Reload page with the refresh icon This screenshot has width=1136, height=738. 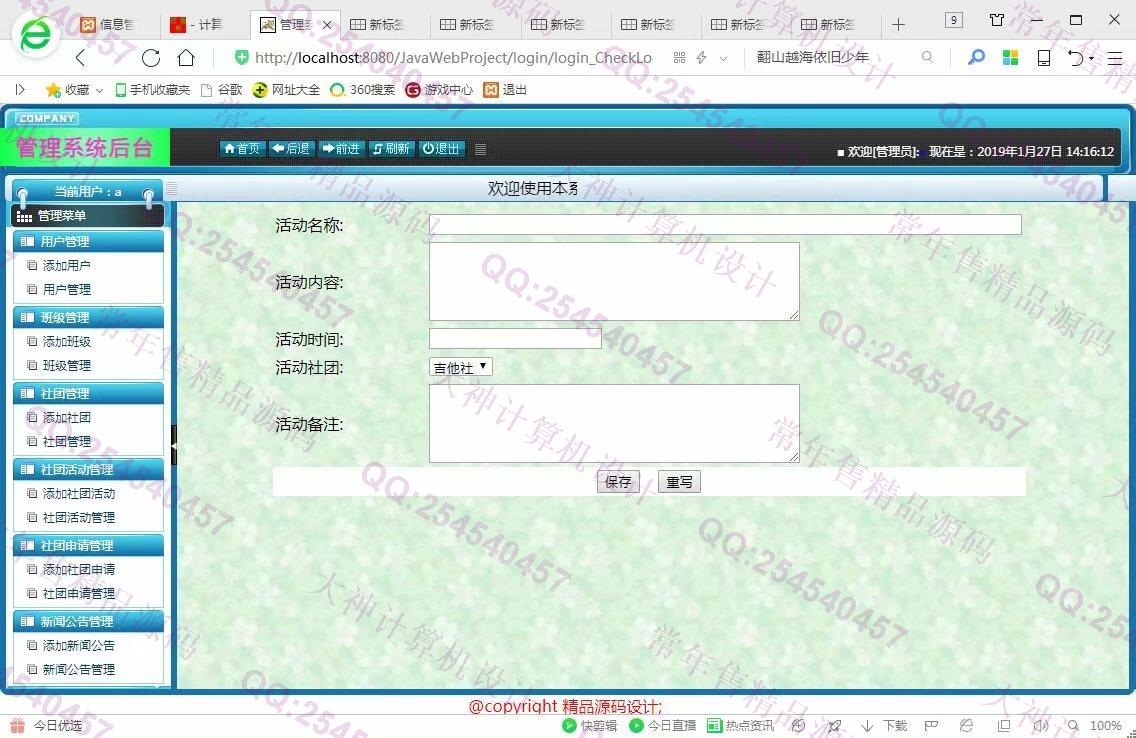pyautogui.click(x=151, y=58)
